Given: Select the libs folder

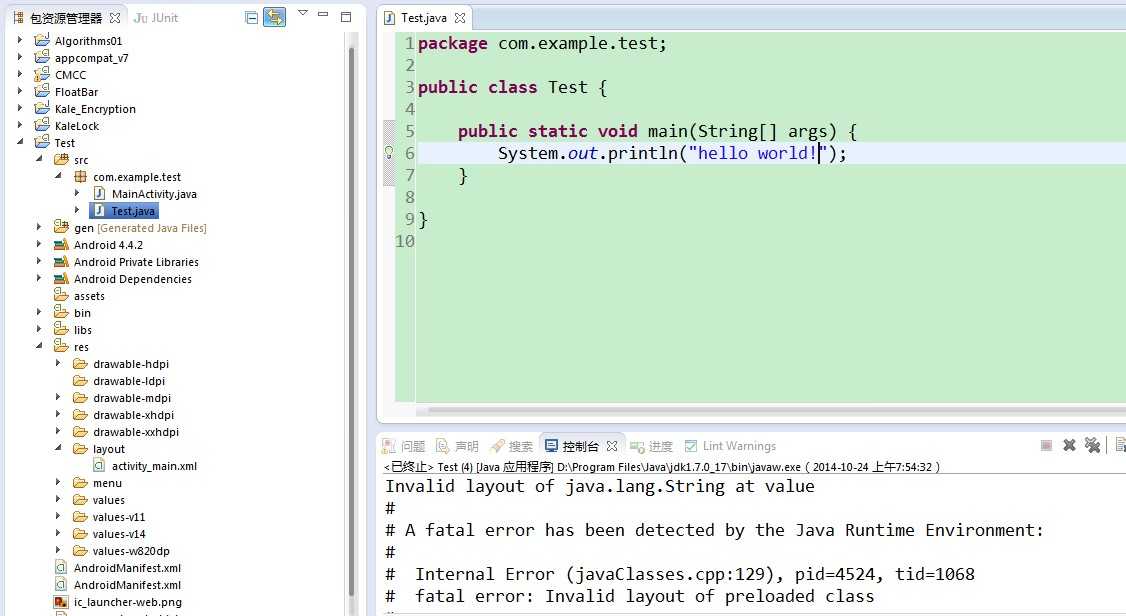Looking at the screenshot, I should coord(73,330).
